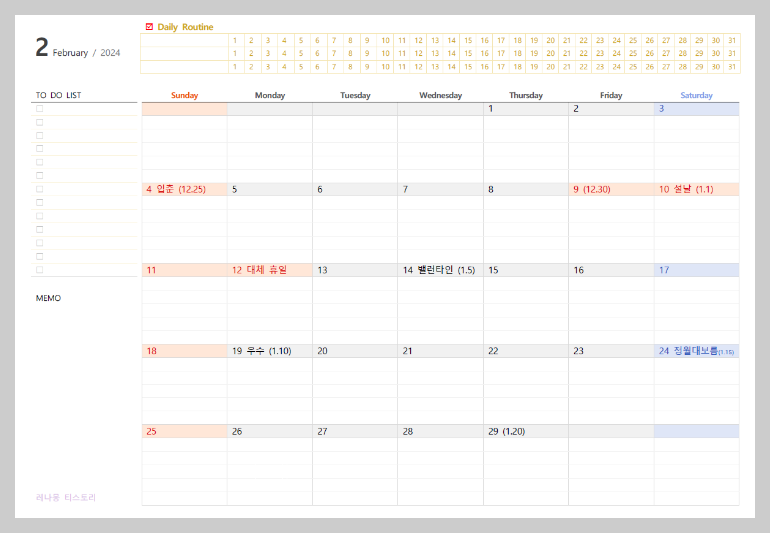Click calendar date 16 under Friday
770x533 pixels.
coord(578,270)
